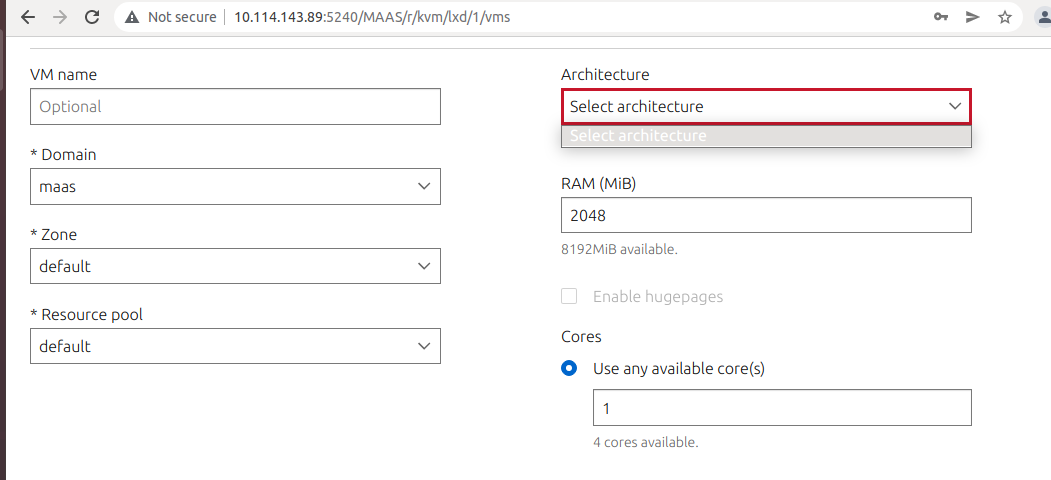Select Use any available core(s) radio
This screenshot has width=1051, height=480.
click(569, 368)
